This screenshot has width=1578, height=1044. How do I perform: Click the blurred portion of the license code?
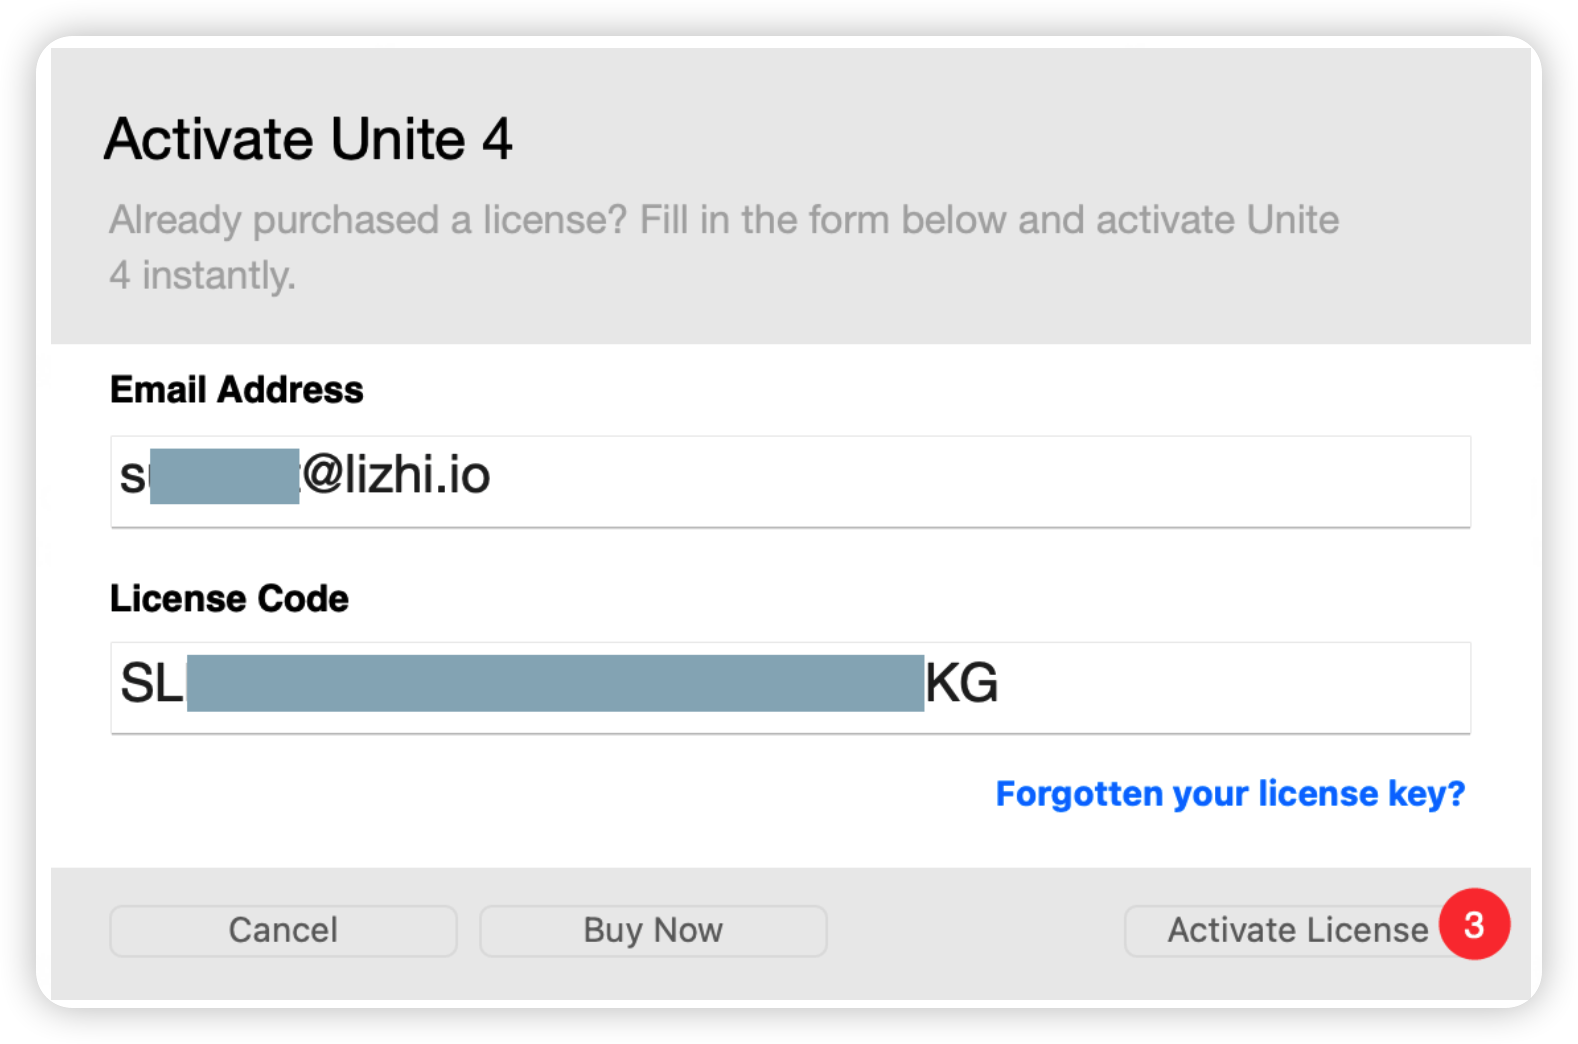[x=555, y=683]
